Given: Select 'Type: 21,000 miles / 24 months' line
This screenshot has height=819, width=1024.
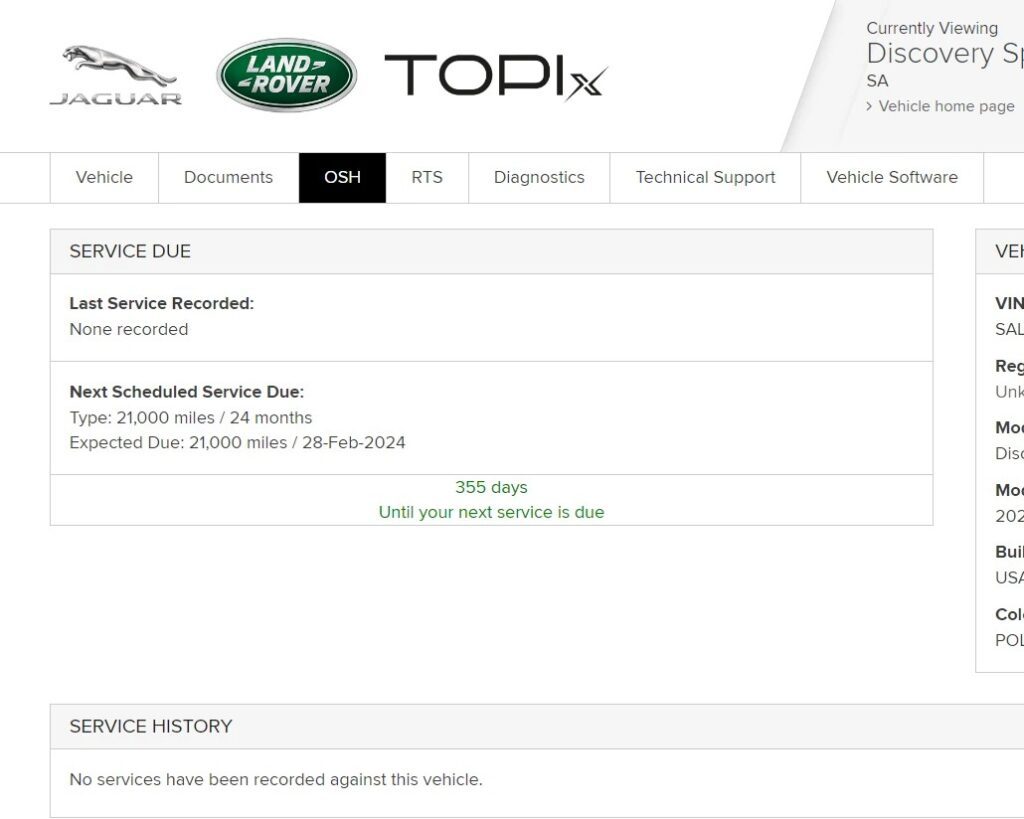Looking at the screenshot, I should pos(191,418).
